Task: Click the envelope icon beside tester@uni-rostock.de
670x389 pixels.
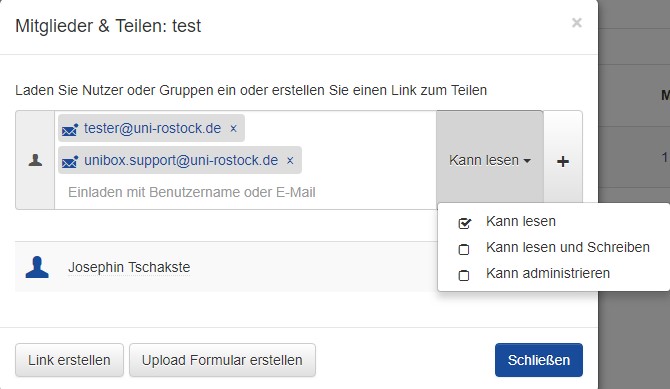Action: click(x=70, y=129)
